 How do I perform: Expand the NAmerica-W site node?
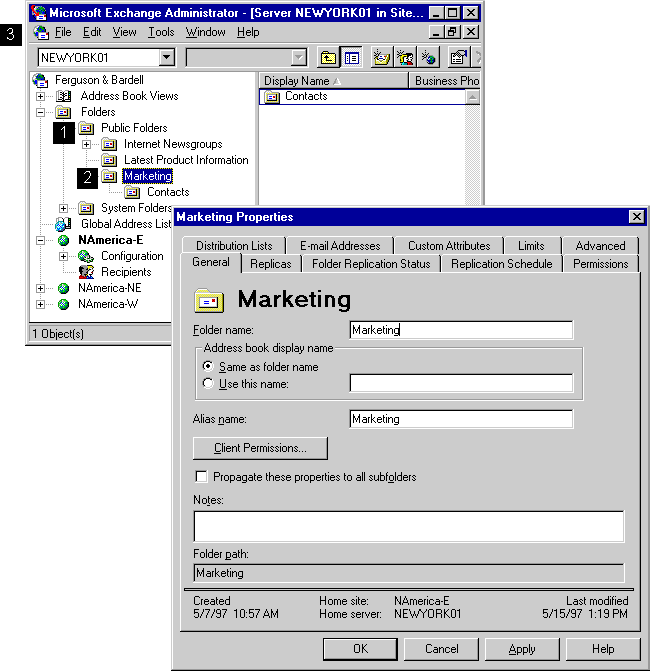[40, 304]
